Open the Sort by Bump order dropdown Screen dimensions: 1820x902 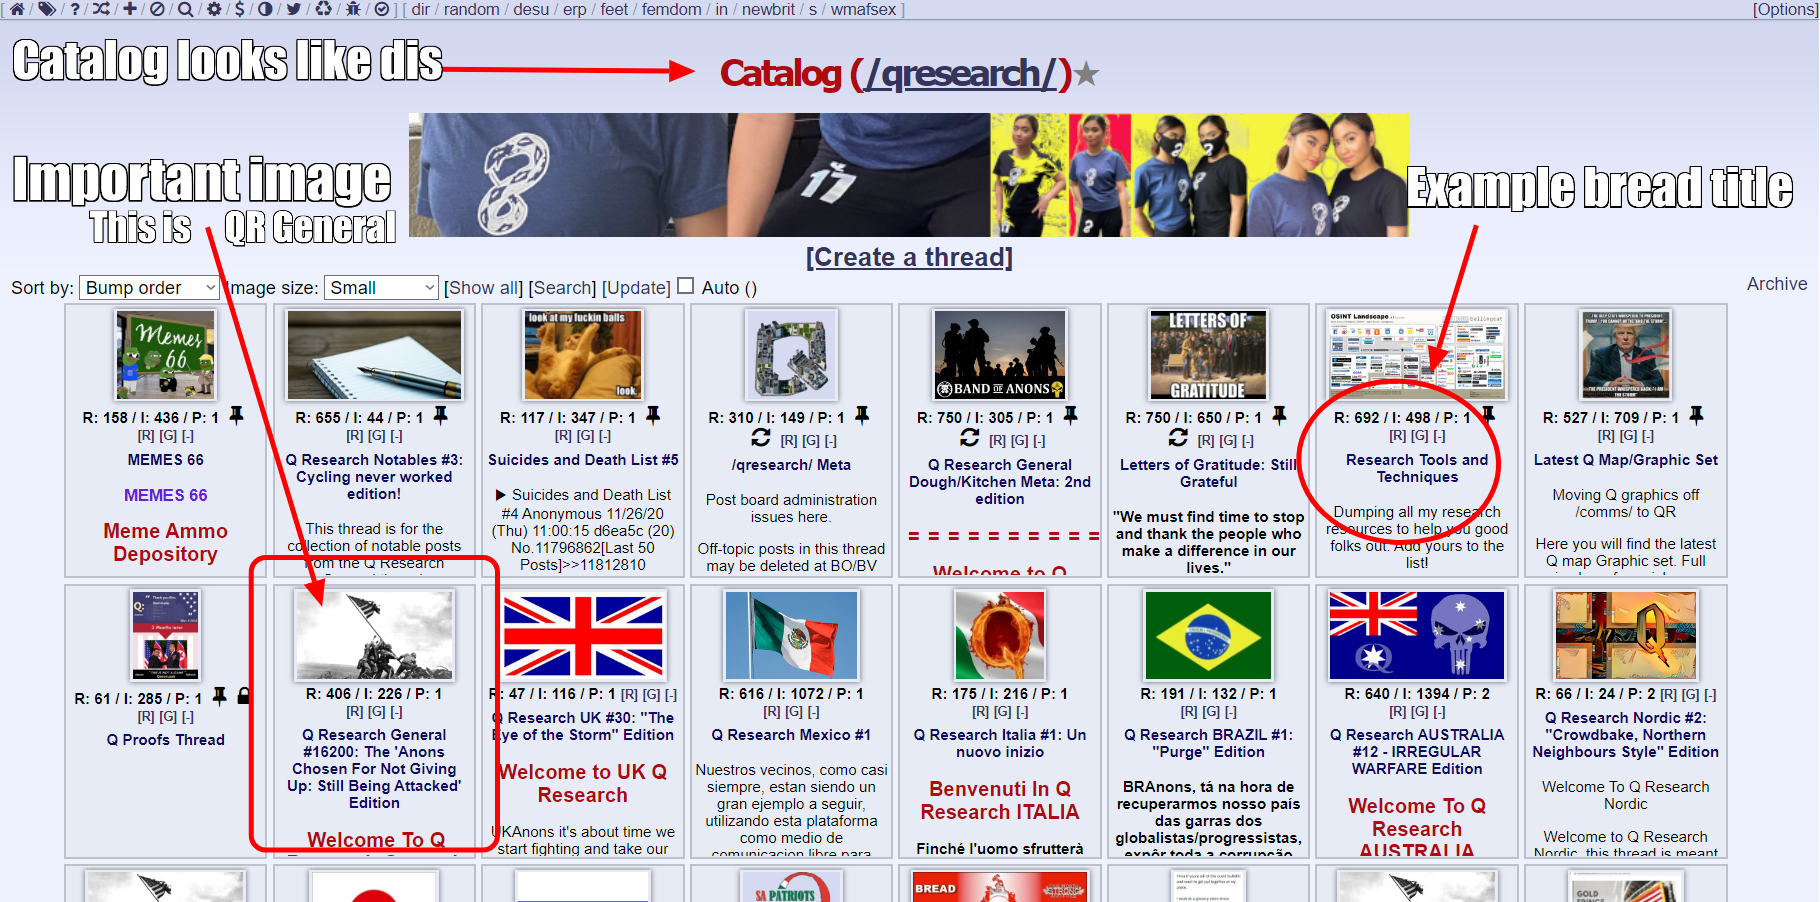(150, 288)
